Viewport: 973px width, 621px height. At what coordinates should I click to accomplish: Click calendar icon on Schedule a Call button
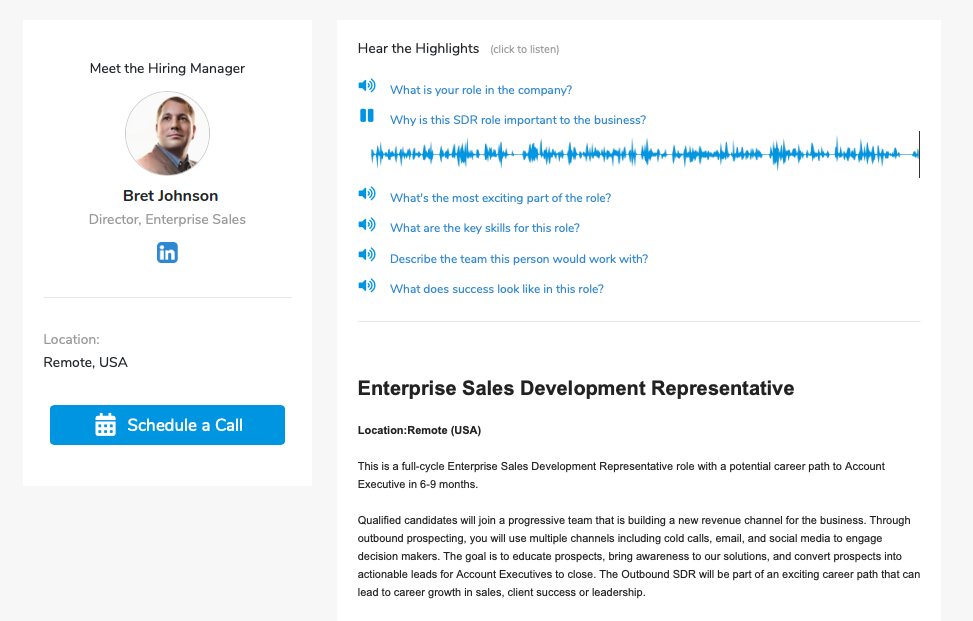pos(105,425)
